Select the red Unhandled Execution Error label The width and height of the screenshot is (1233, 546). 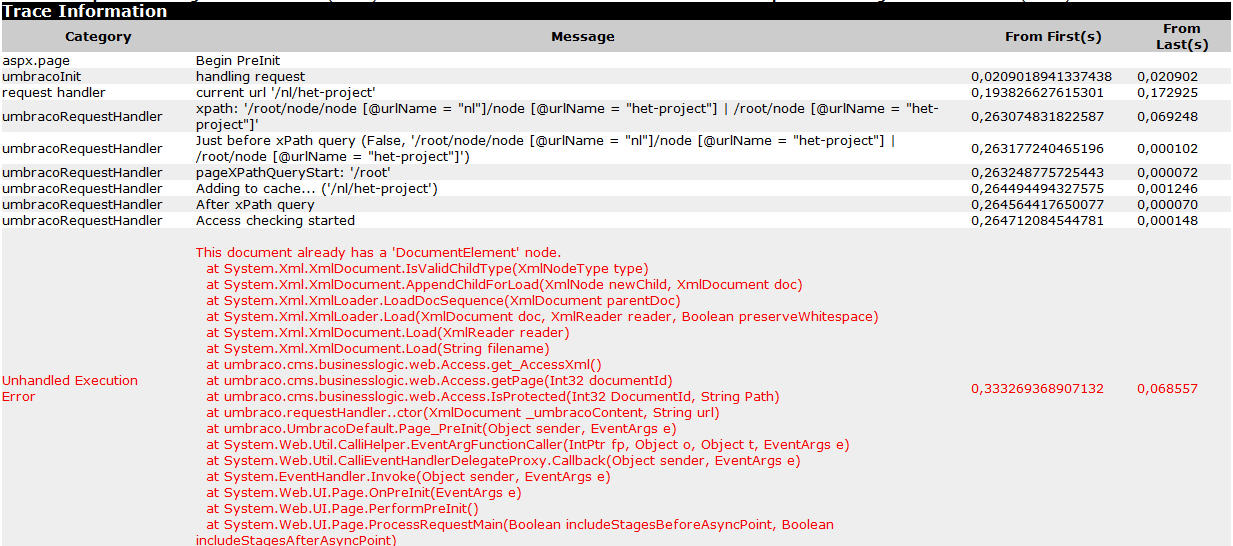(70, 388)
